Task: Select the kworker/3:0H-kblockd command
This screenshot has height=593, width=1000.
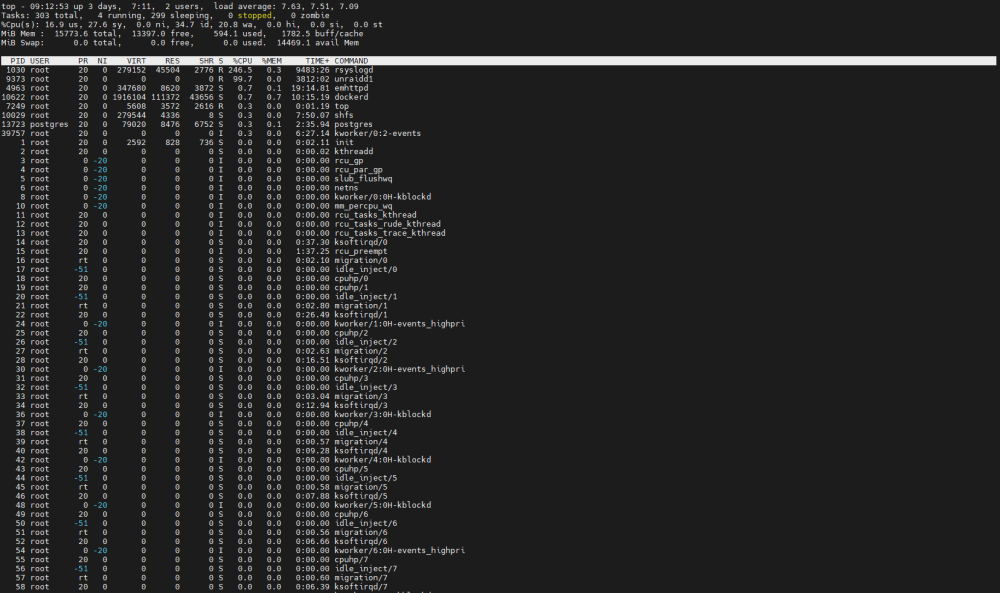Action: pos(383,414)
